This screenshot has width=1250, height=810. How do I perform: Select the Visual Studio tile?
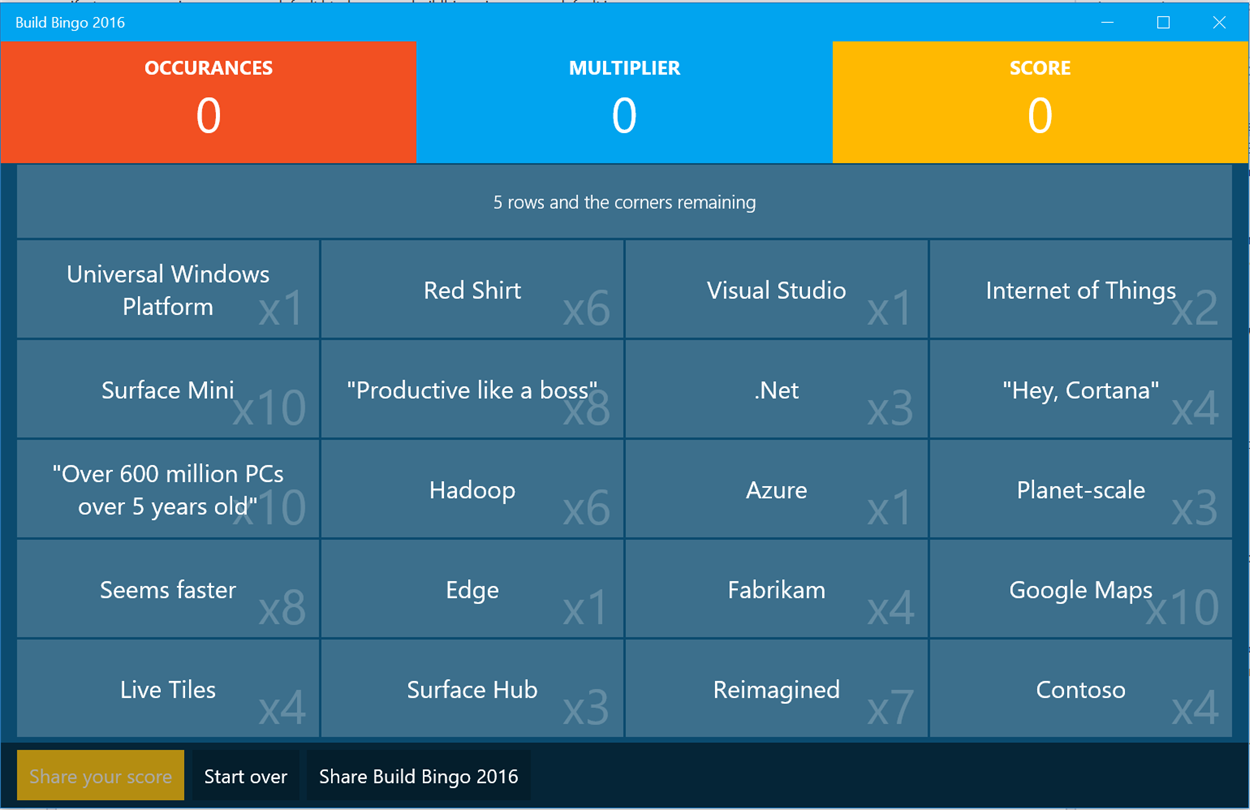(776, 290)
